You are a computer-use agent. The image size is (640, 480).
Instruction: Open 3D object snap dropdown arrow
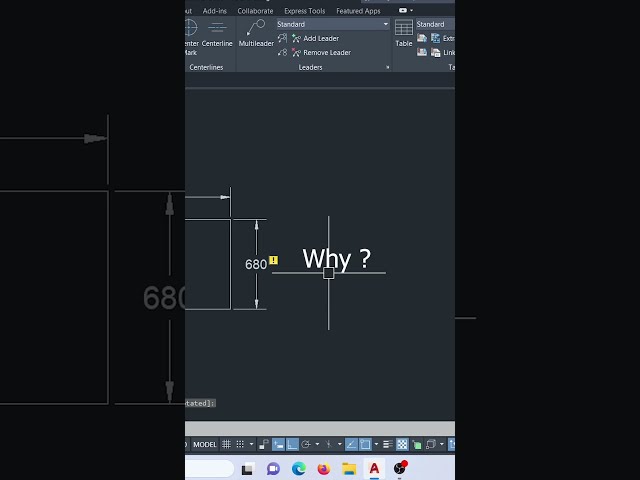pyautogui.click(x=442, y=444)
